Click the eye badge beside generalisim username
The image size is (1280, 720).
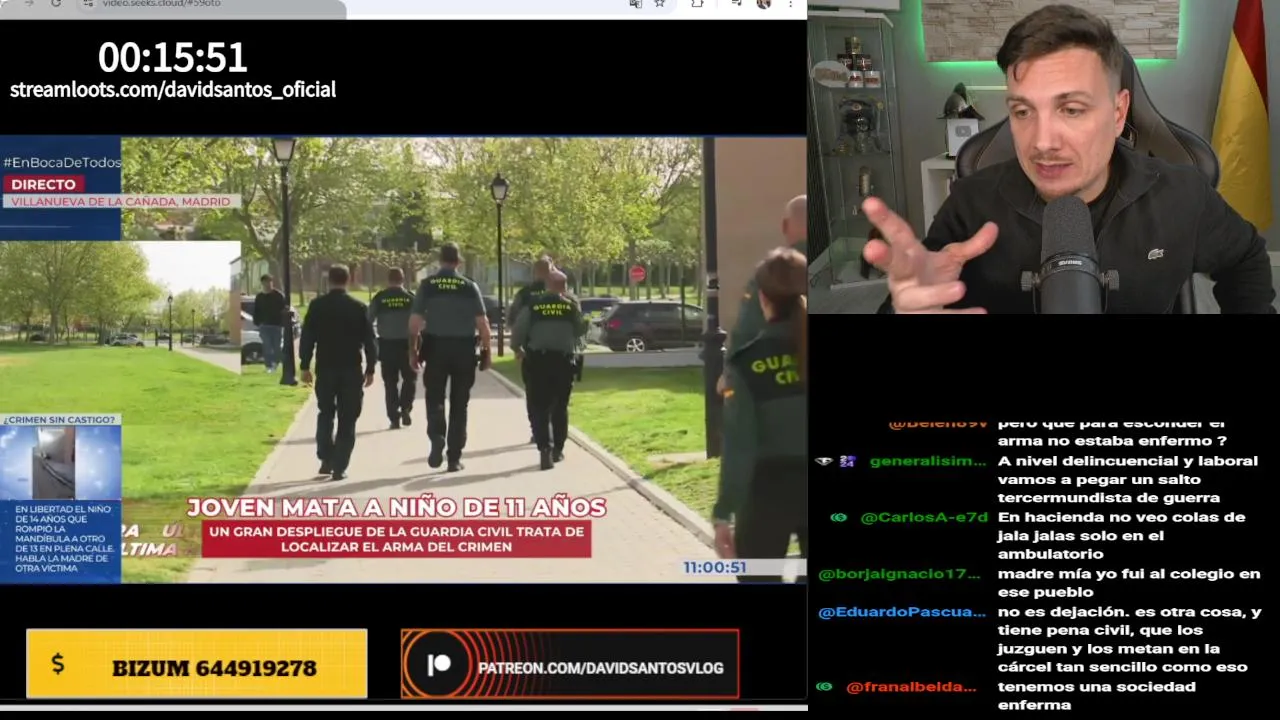[x=824, y=461]
